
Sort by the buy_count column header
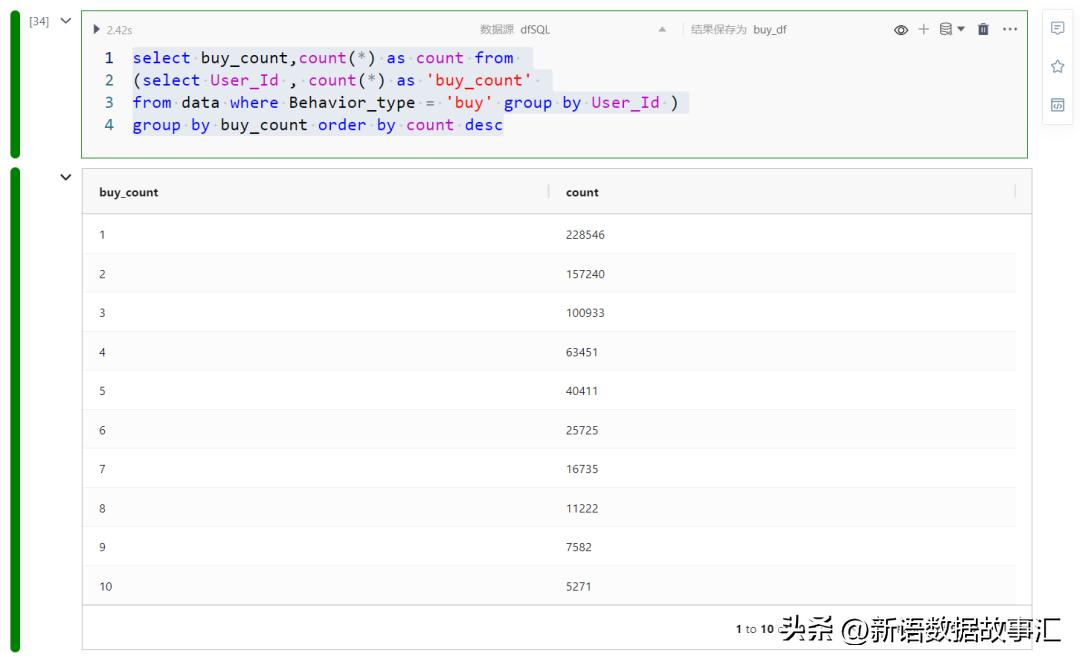pos(129,192)
